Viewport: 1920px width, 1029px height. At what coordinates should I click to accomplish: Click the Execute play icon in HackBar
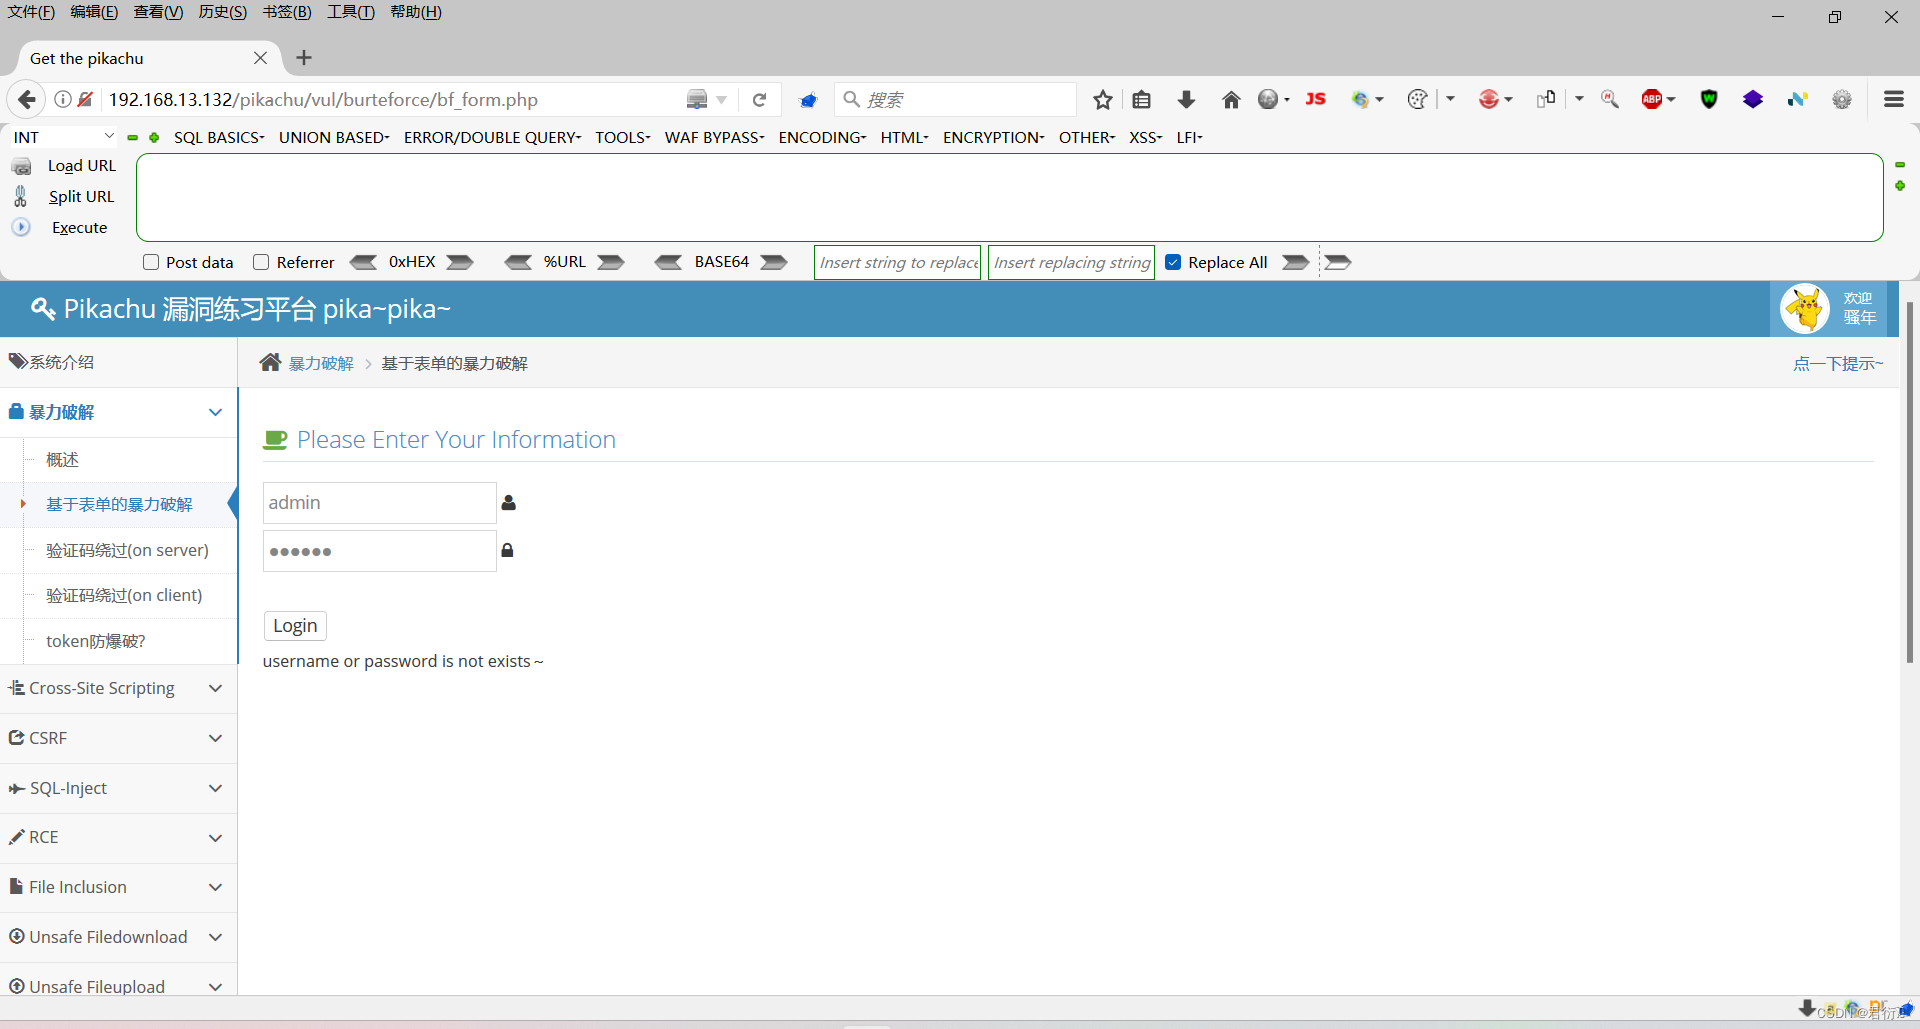click(21, 227)
